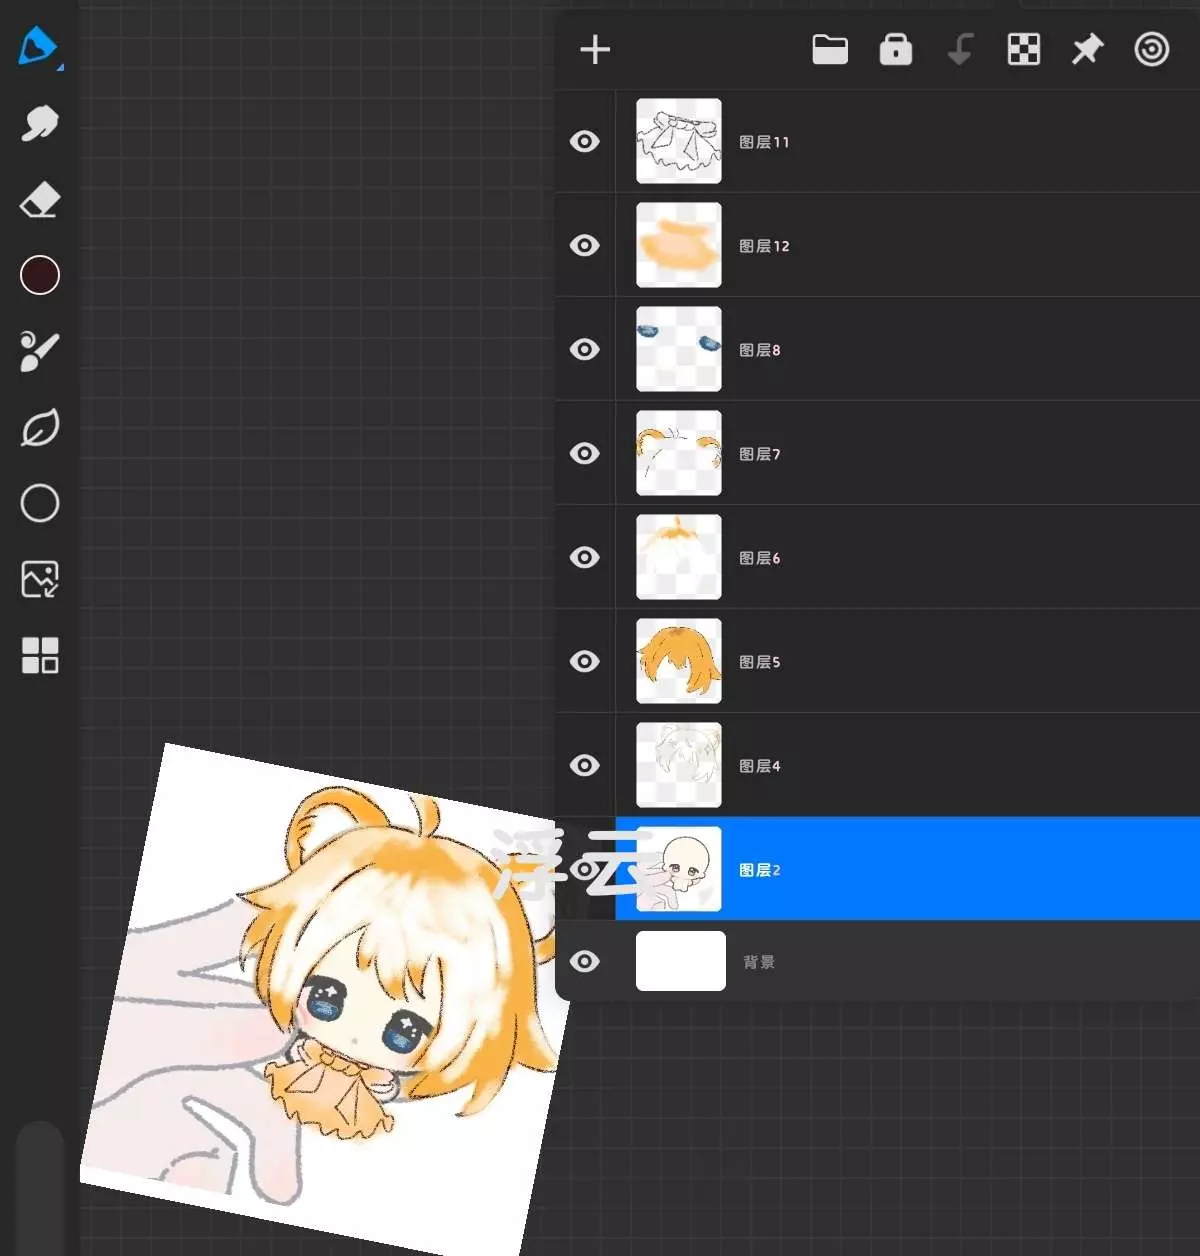This screenshot has width=1200, height=1256.
Task: Toggle the alpha lock checkerboard icon
Action: pos(1023,49)
